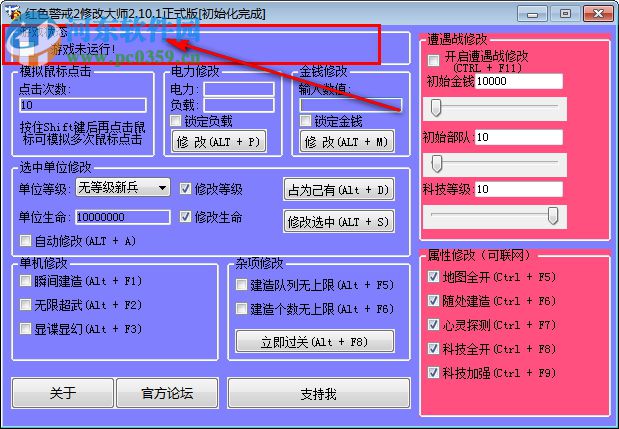Viewport: 619px width, 429px height.
Task: Click the 支持我 button
Action: tap(319, 393)
